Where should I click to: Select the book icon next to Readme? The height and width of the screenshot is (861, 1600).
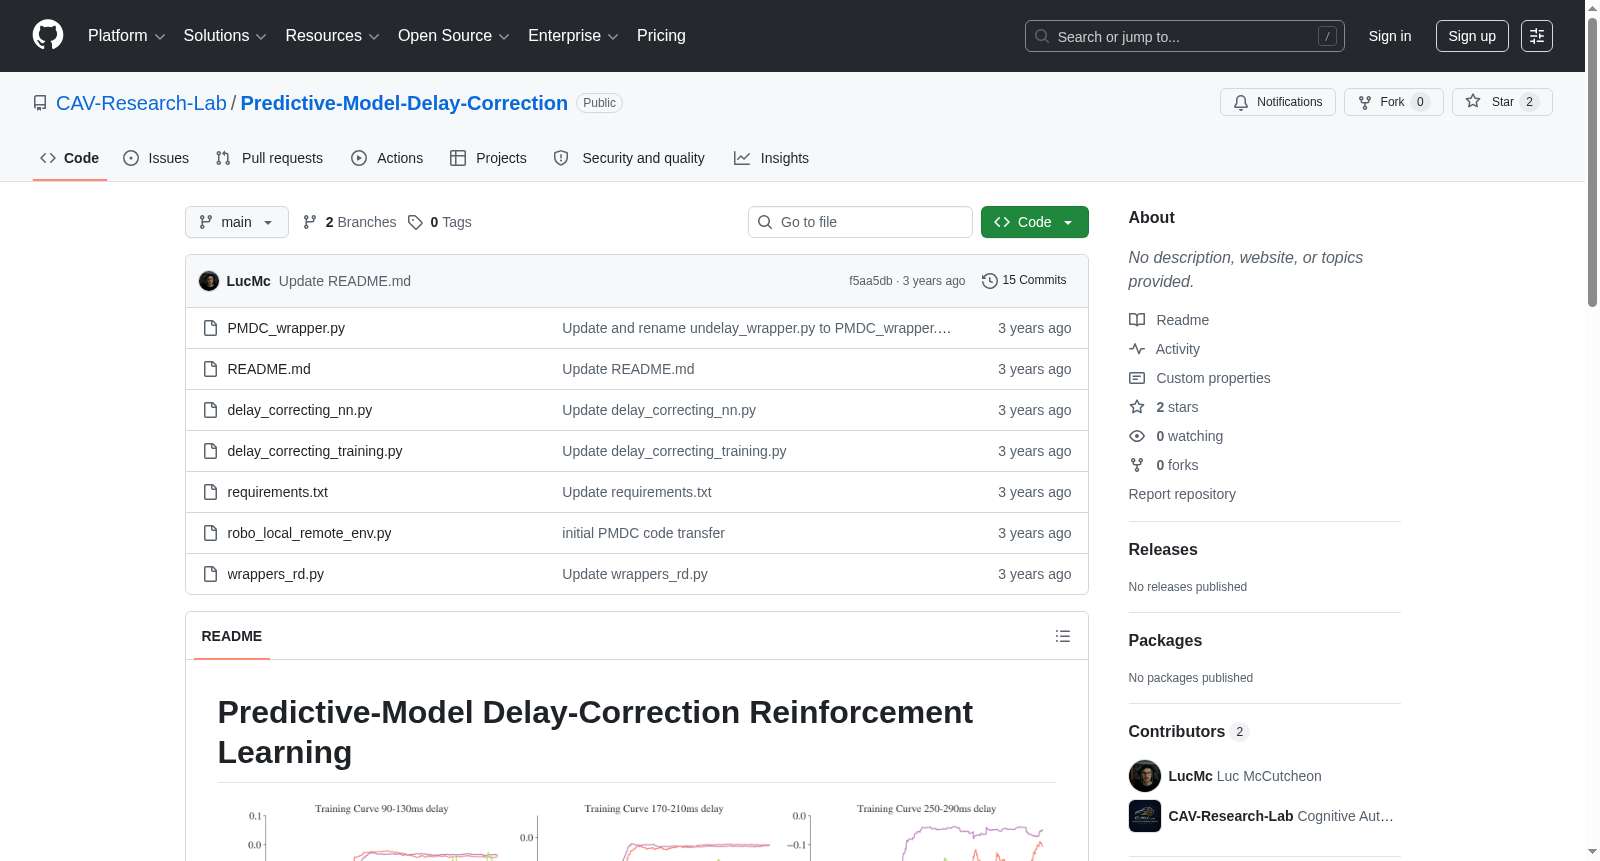point(1137,320)
